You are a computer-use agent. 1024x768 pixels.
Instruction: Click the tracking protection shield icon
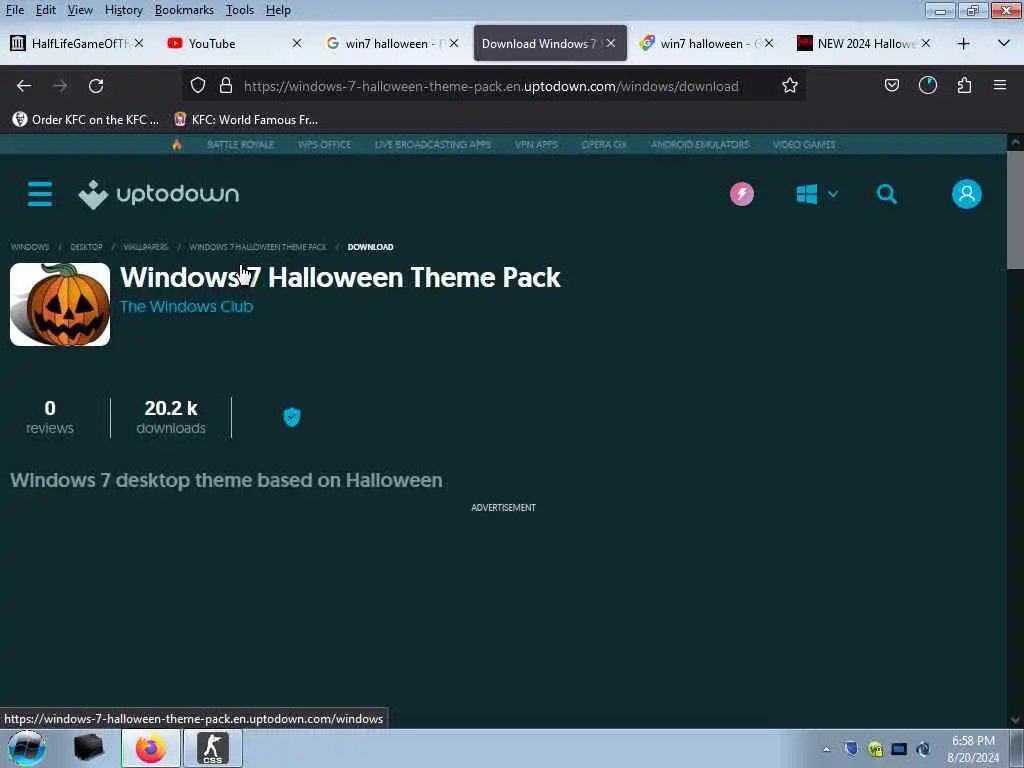click(x=198, y=86)
